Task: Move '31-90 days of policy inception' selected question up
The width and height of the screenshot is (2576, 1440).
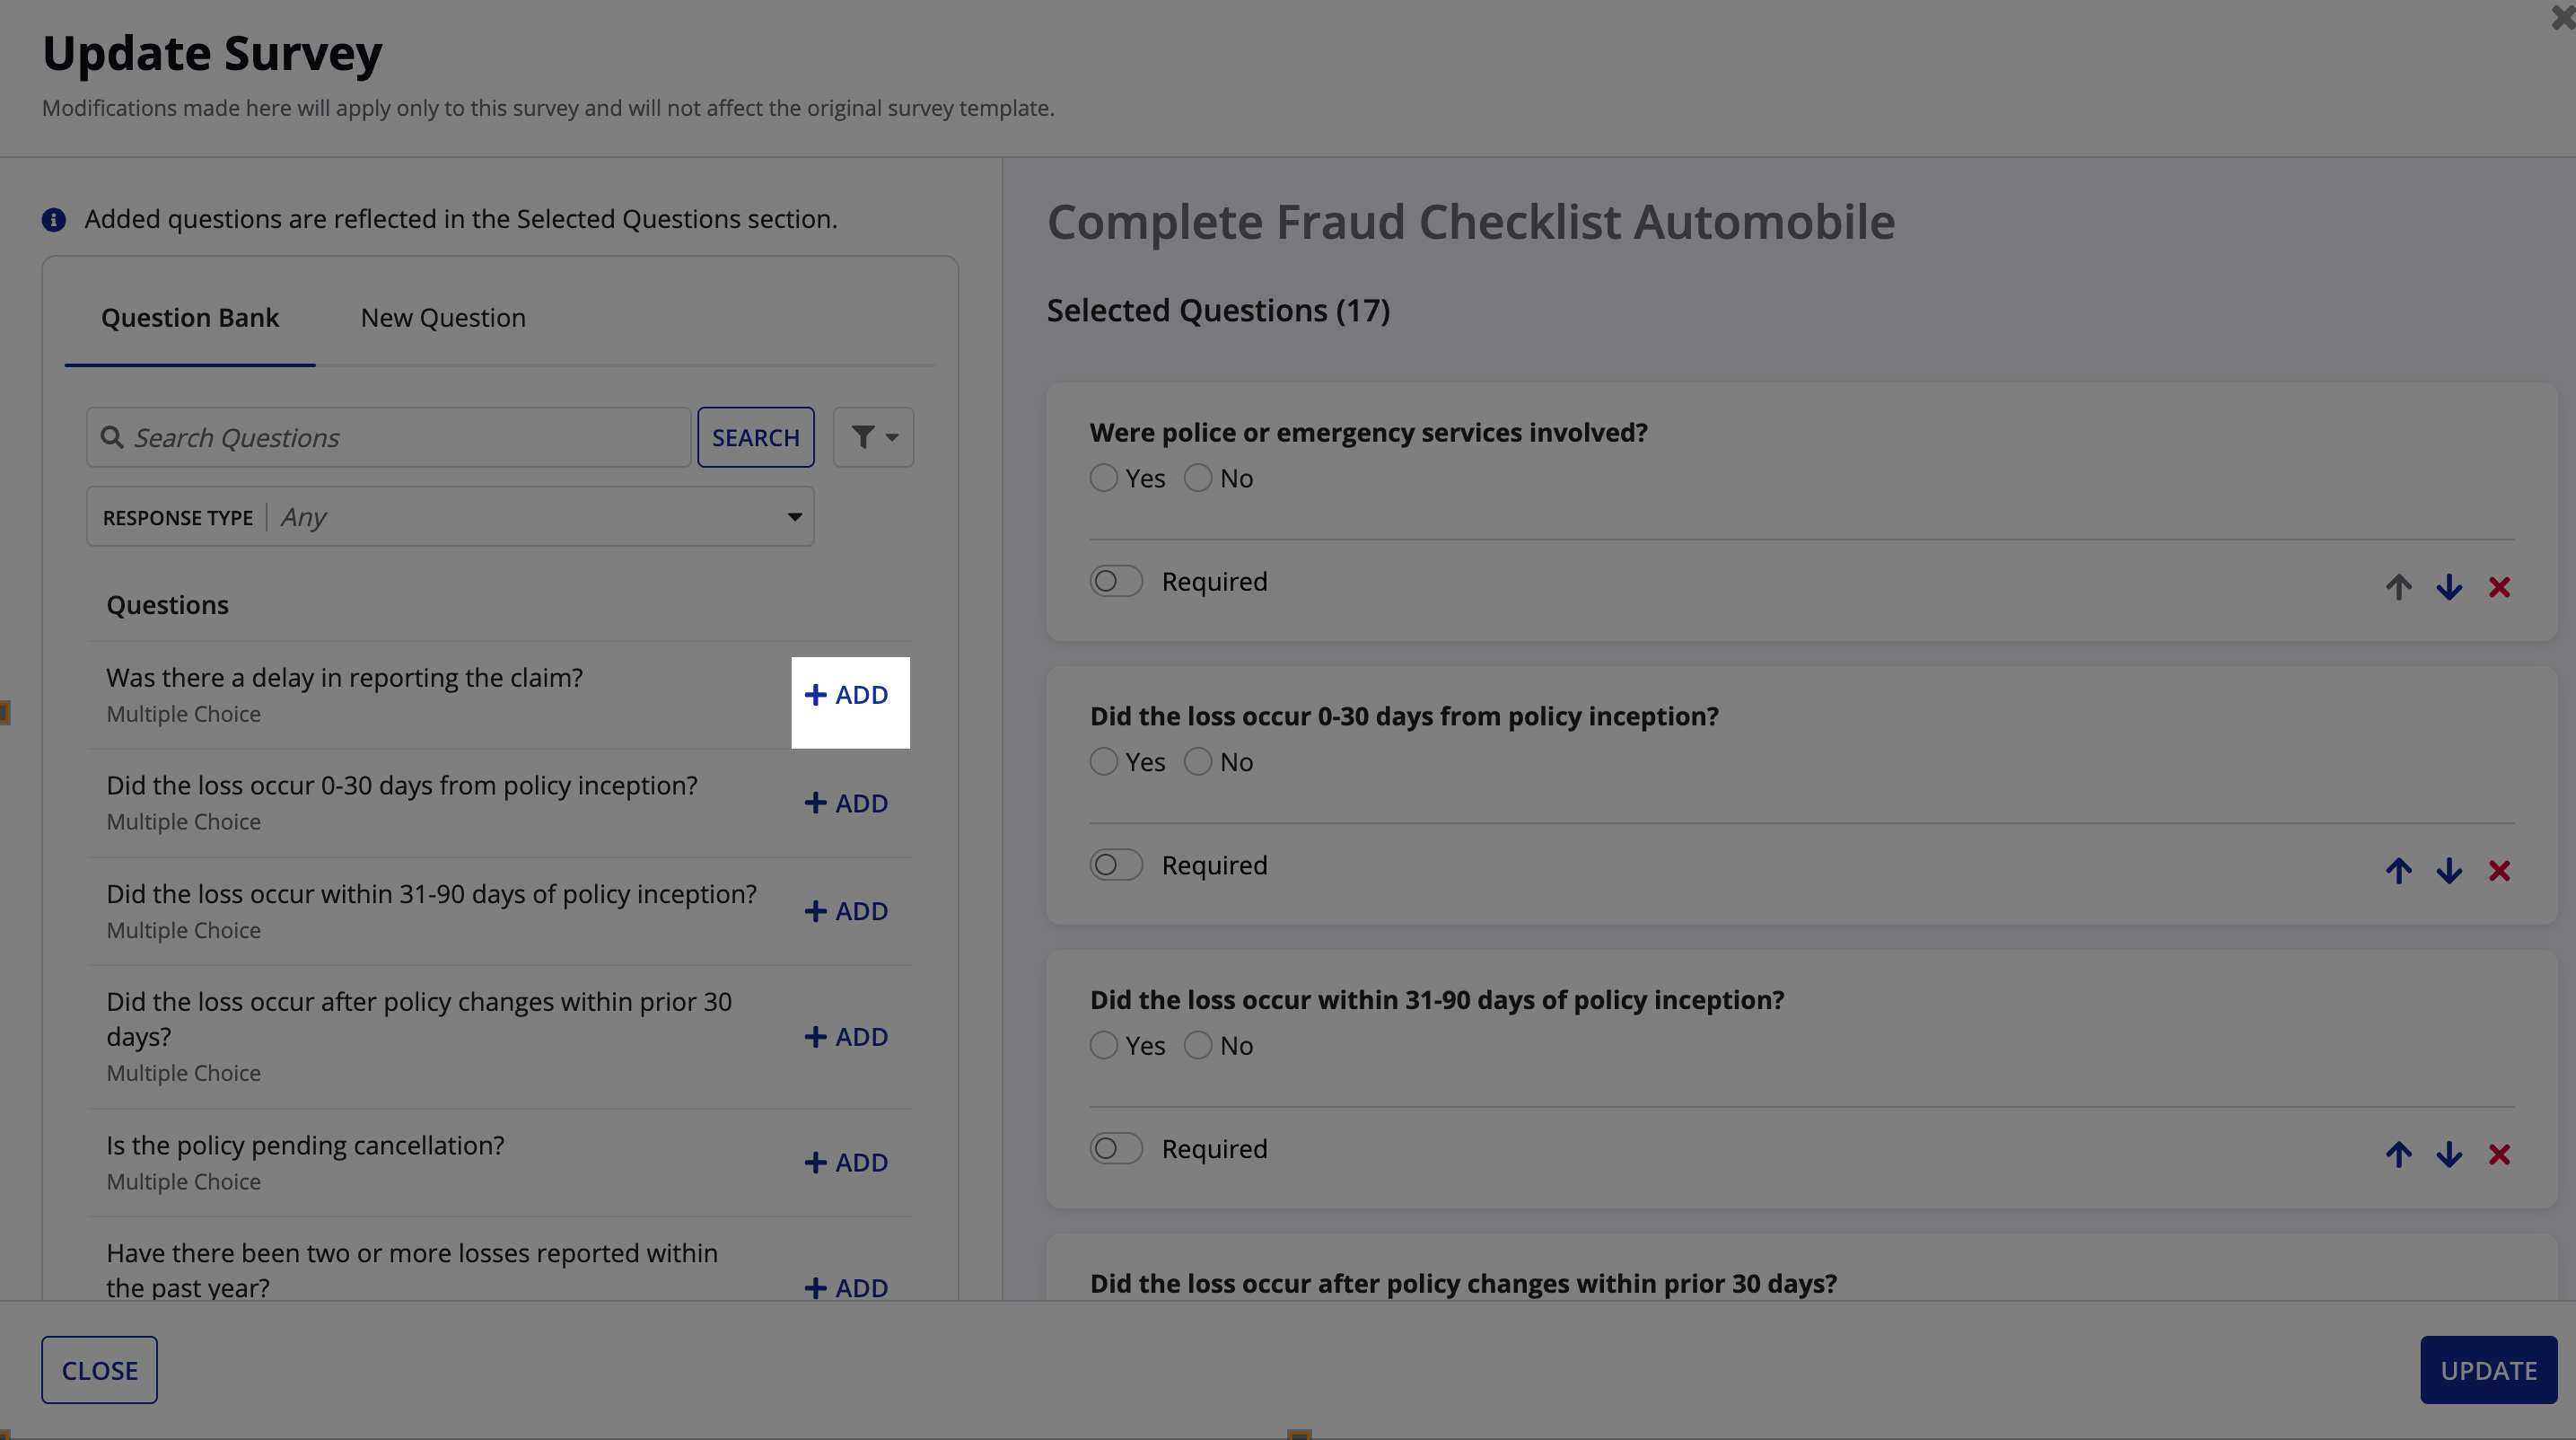Action: point(2398,1155)
